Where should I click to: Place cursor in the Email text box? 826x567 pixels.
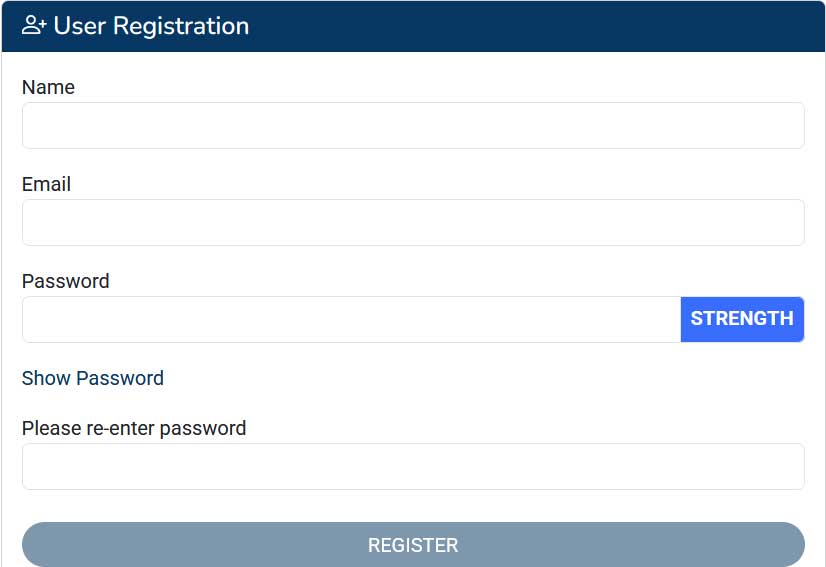[413, 222]
